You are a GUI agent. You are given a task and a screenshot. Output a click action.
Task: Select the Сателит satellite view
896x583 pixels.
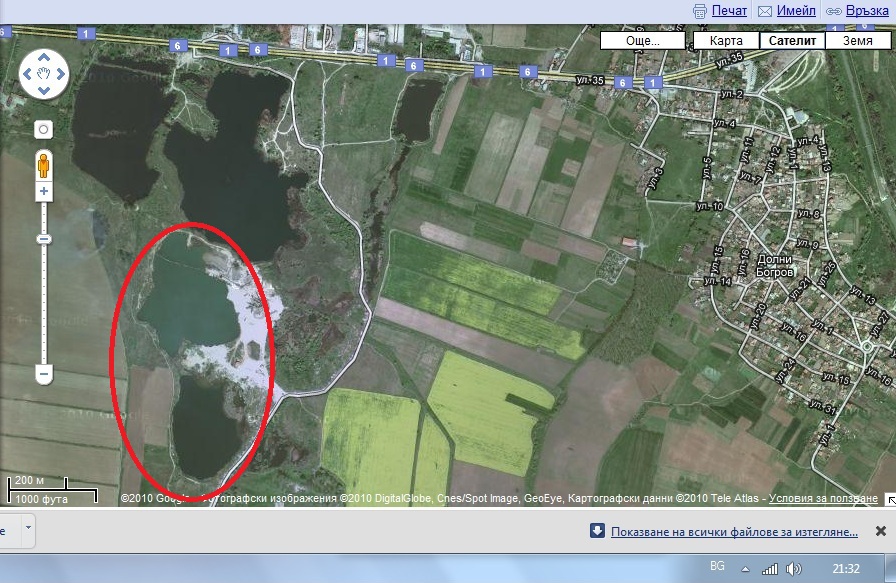click(792, 41)
